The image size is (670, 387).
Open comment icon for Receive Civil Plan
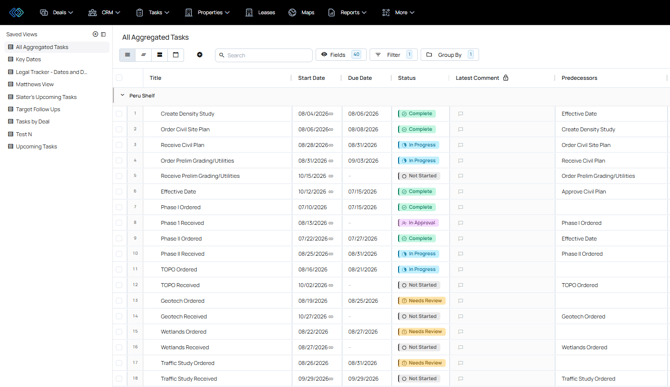(x=460, y=145)
